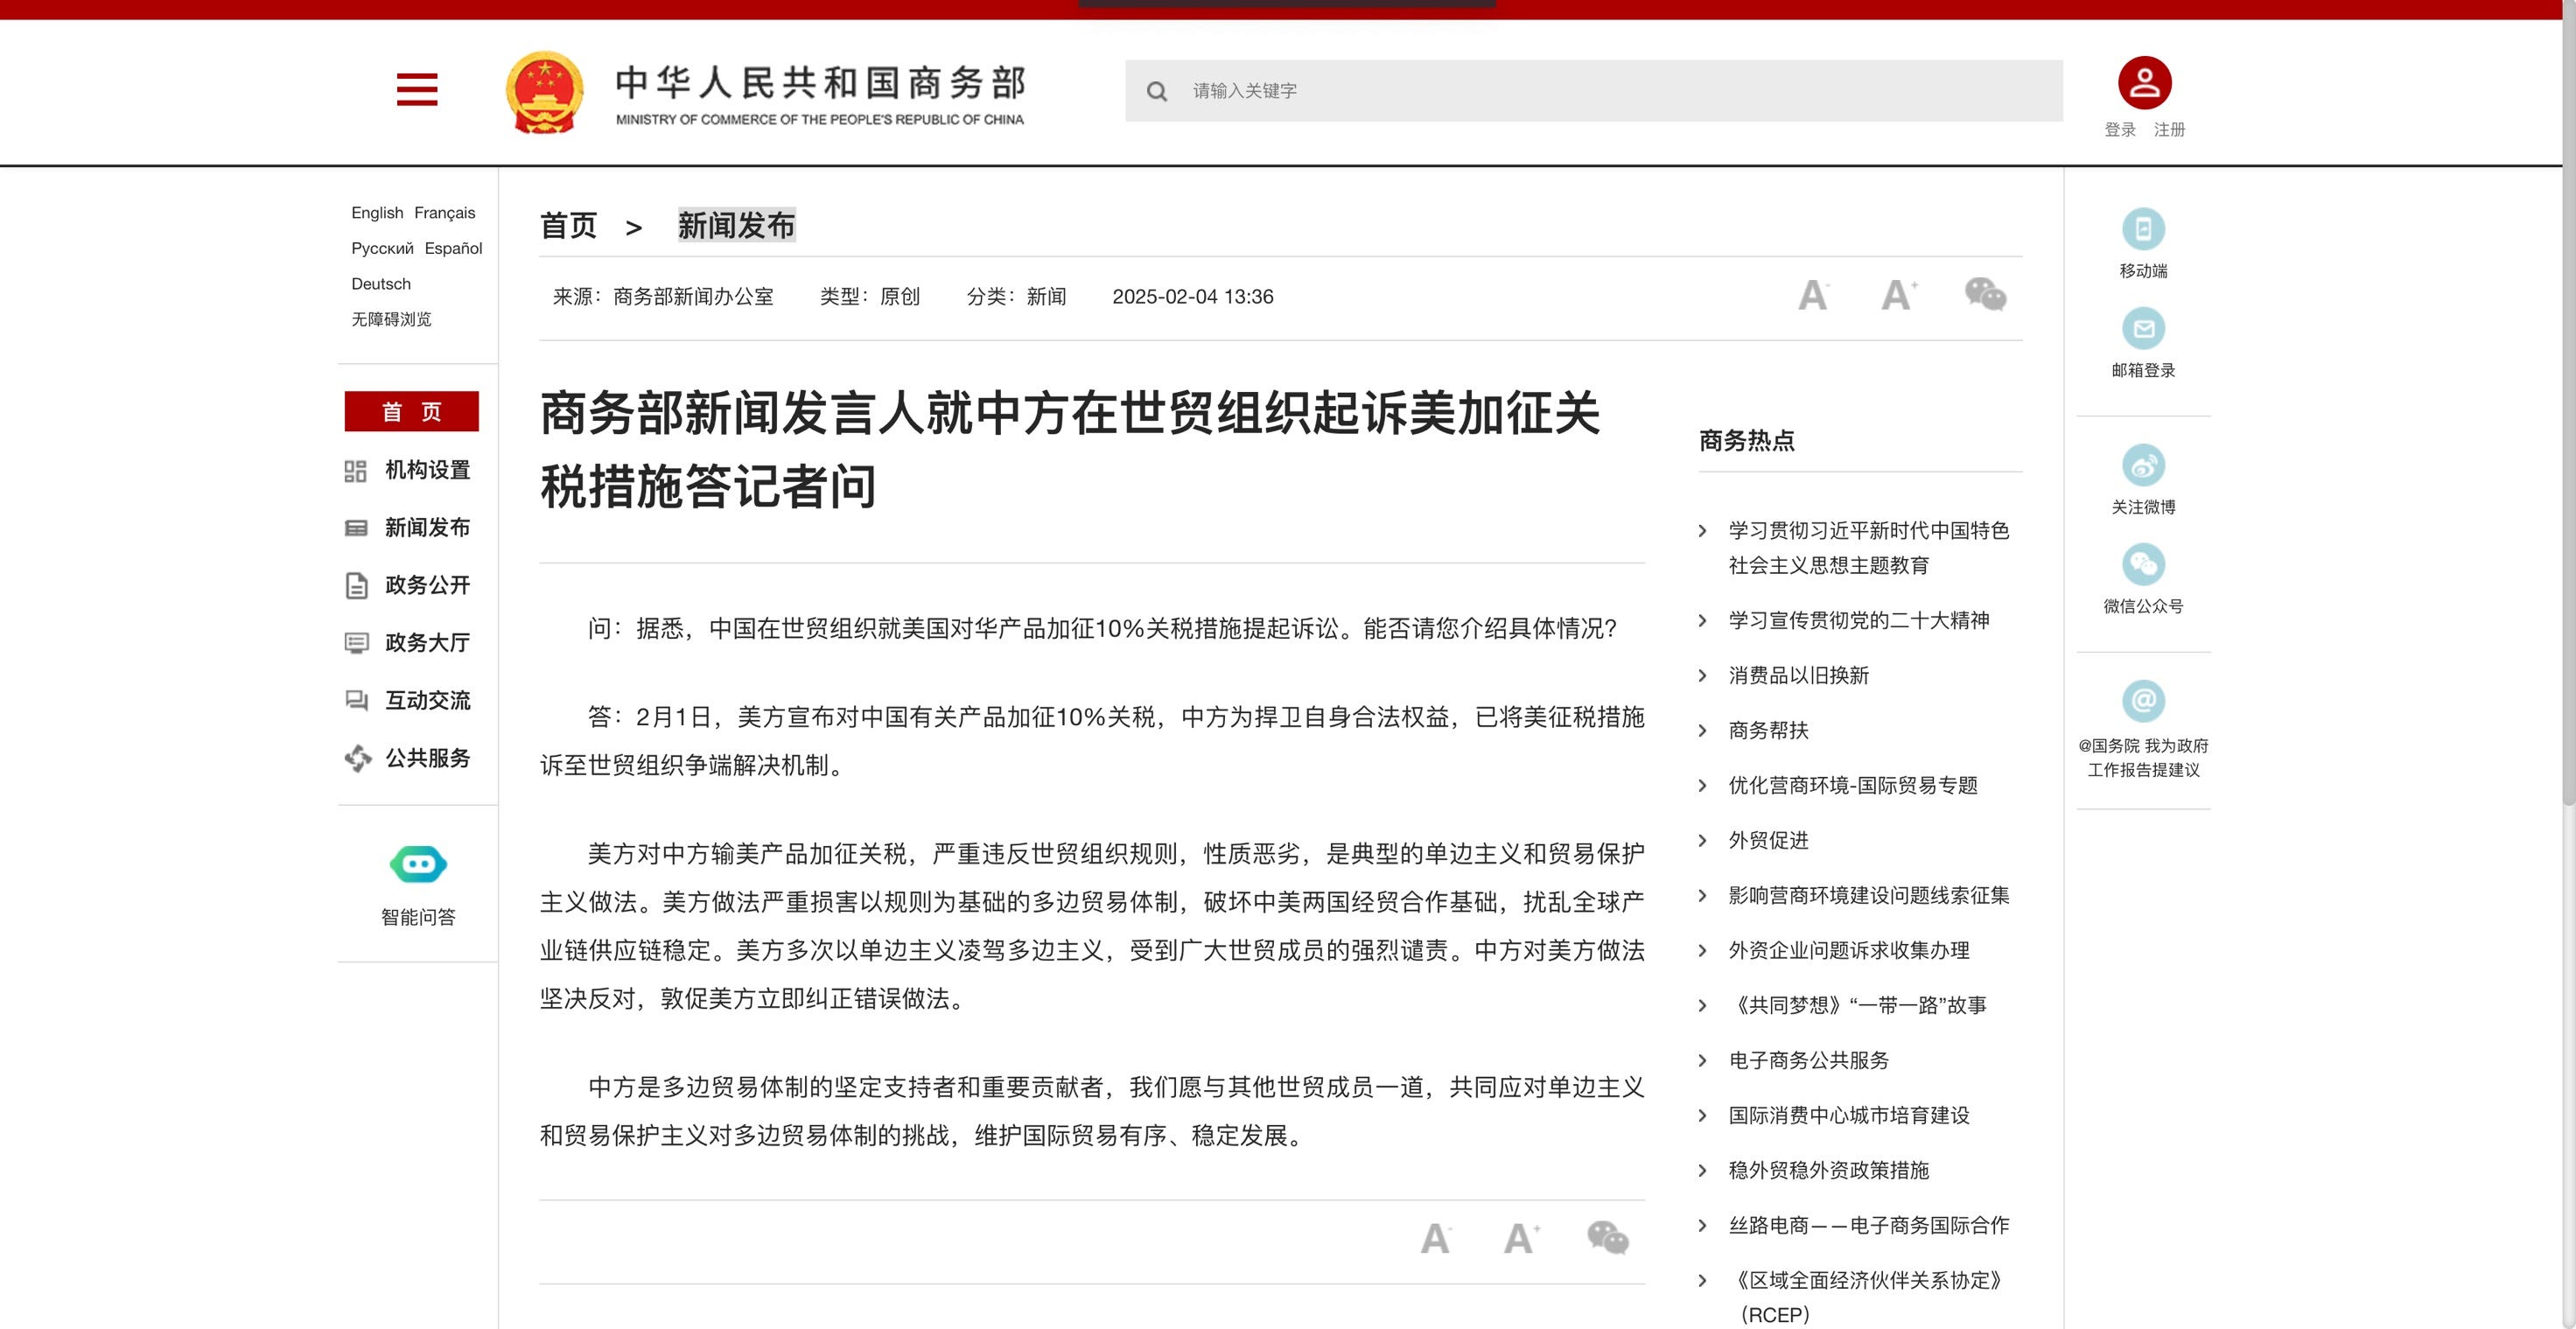Click the 来源：商务部新闻办公室 text
This screenshot has height=1329, width=2576.
coord(663,297)
